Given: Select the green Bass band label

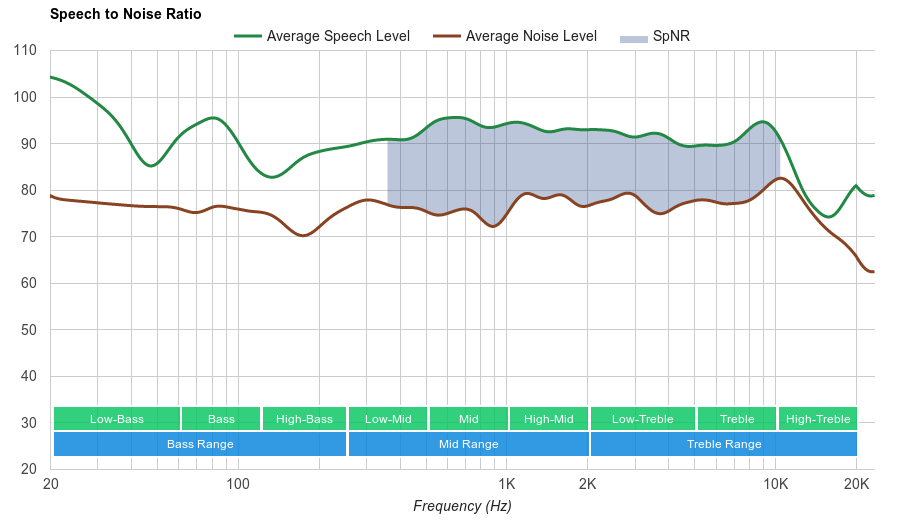Looking at the screenshot, I should (x=222, y=419).
